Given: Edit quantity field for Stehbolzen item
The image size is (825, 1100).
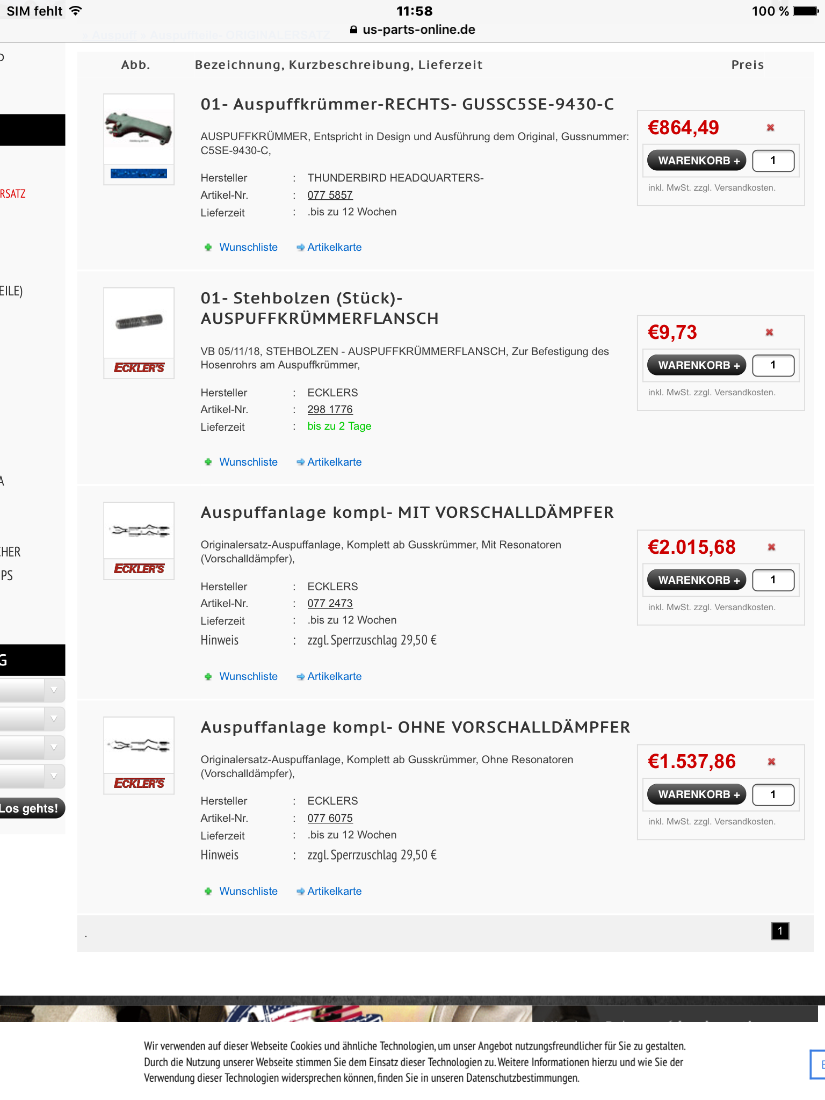Looking at the screenshot, I should click(773, 365).
